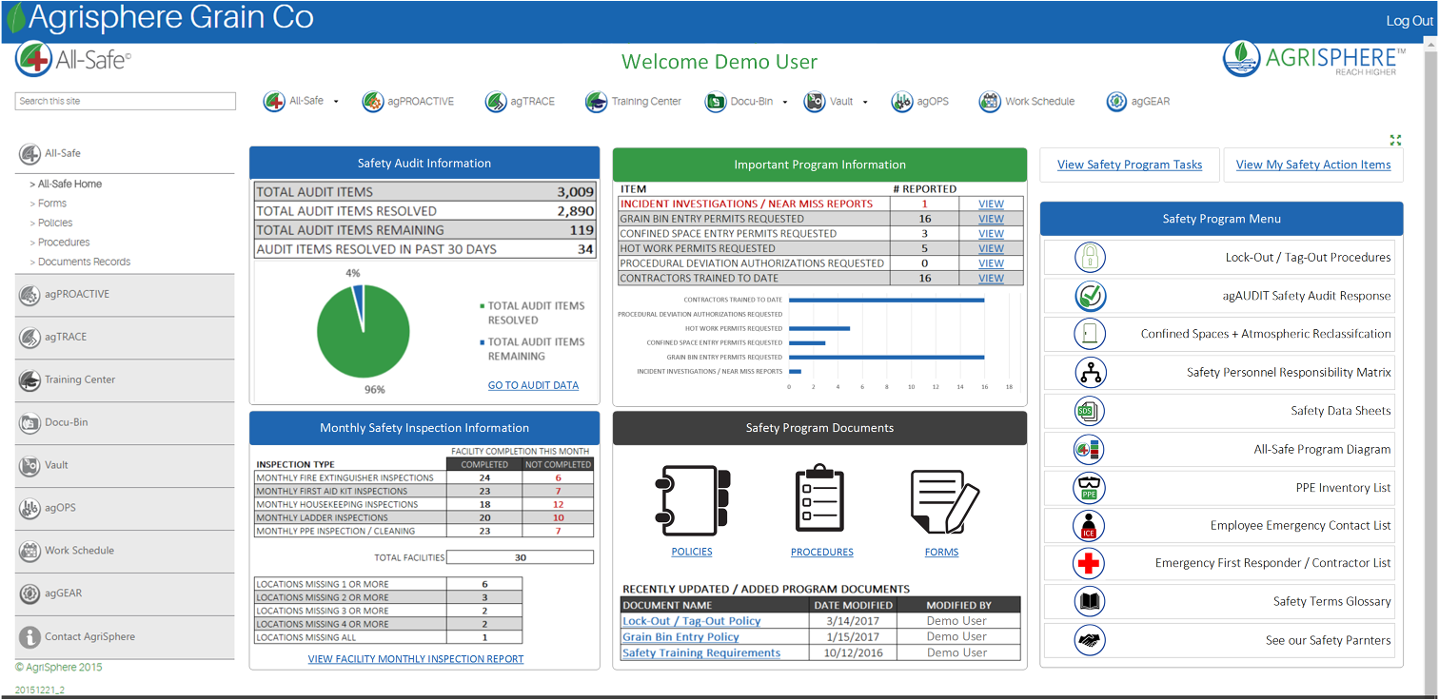Viewport: 1439px width, 700px height.
Task: Click the Safety Partners handshake icon
Action: [1089, 640]
